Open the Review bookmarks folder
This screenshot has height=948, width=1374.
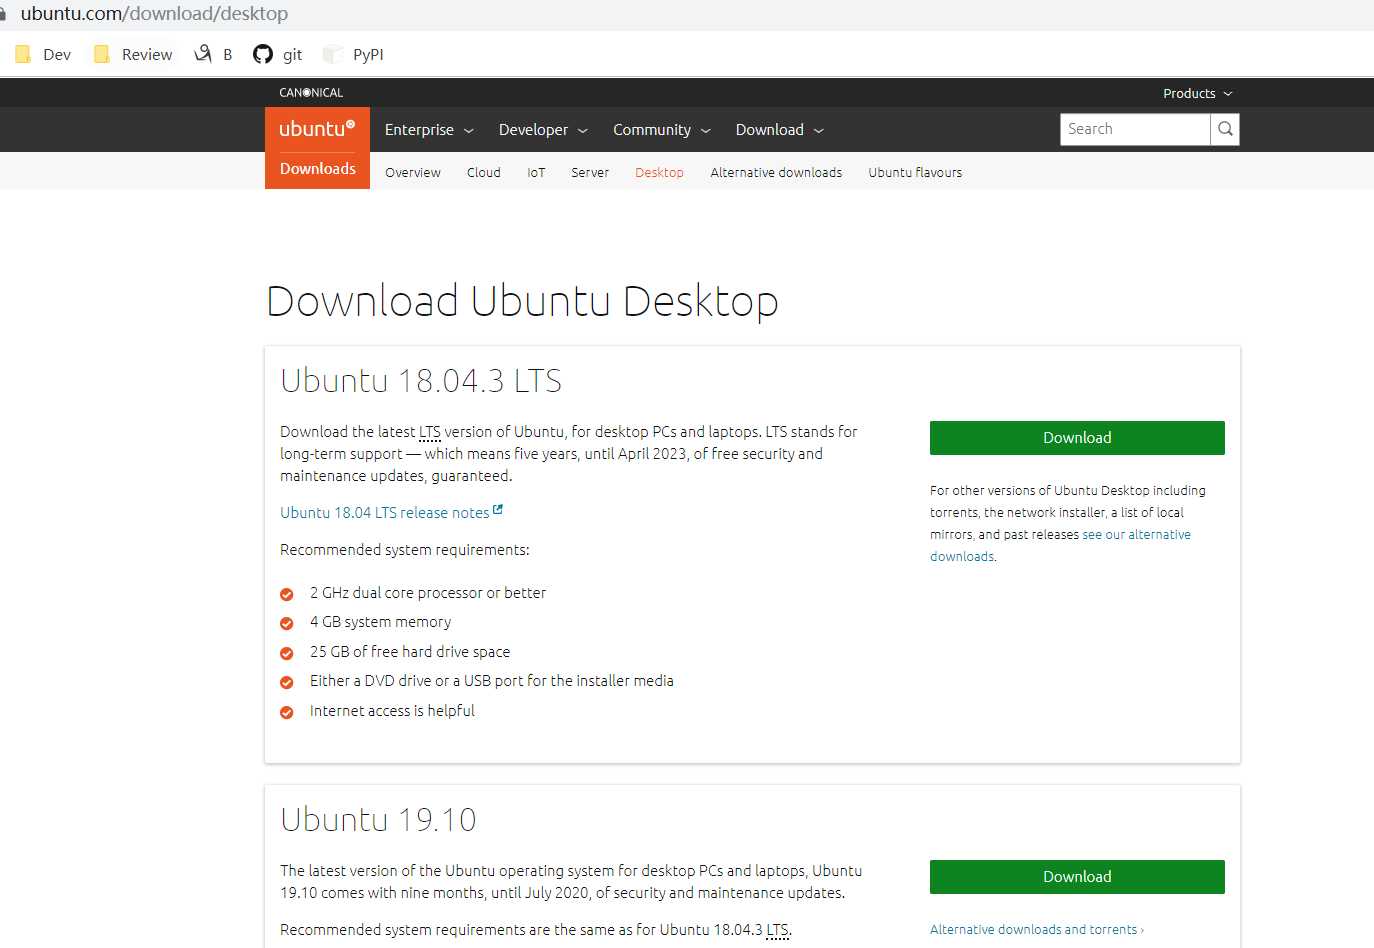[x=133, y=54]
